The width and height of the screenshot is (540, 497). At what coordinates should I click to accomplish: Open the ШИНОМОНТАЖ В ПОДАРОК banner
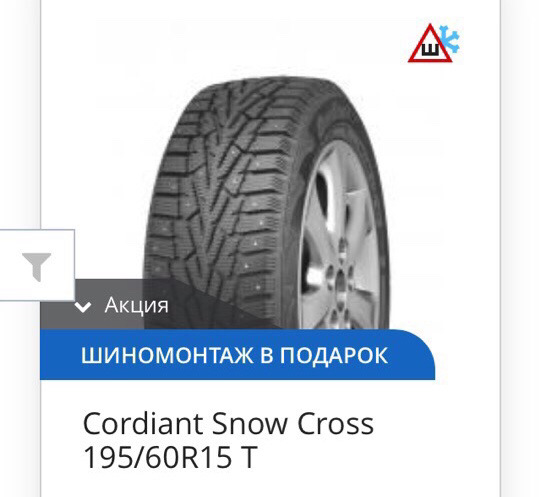click(238, 355)
